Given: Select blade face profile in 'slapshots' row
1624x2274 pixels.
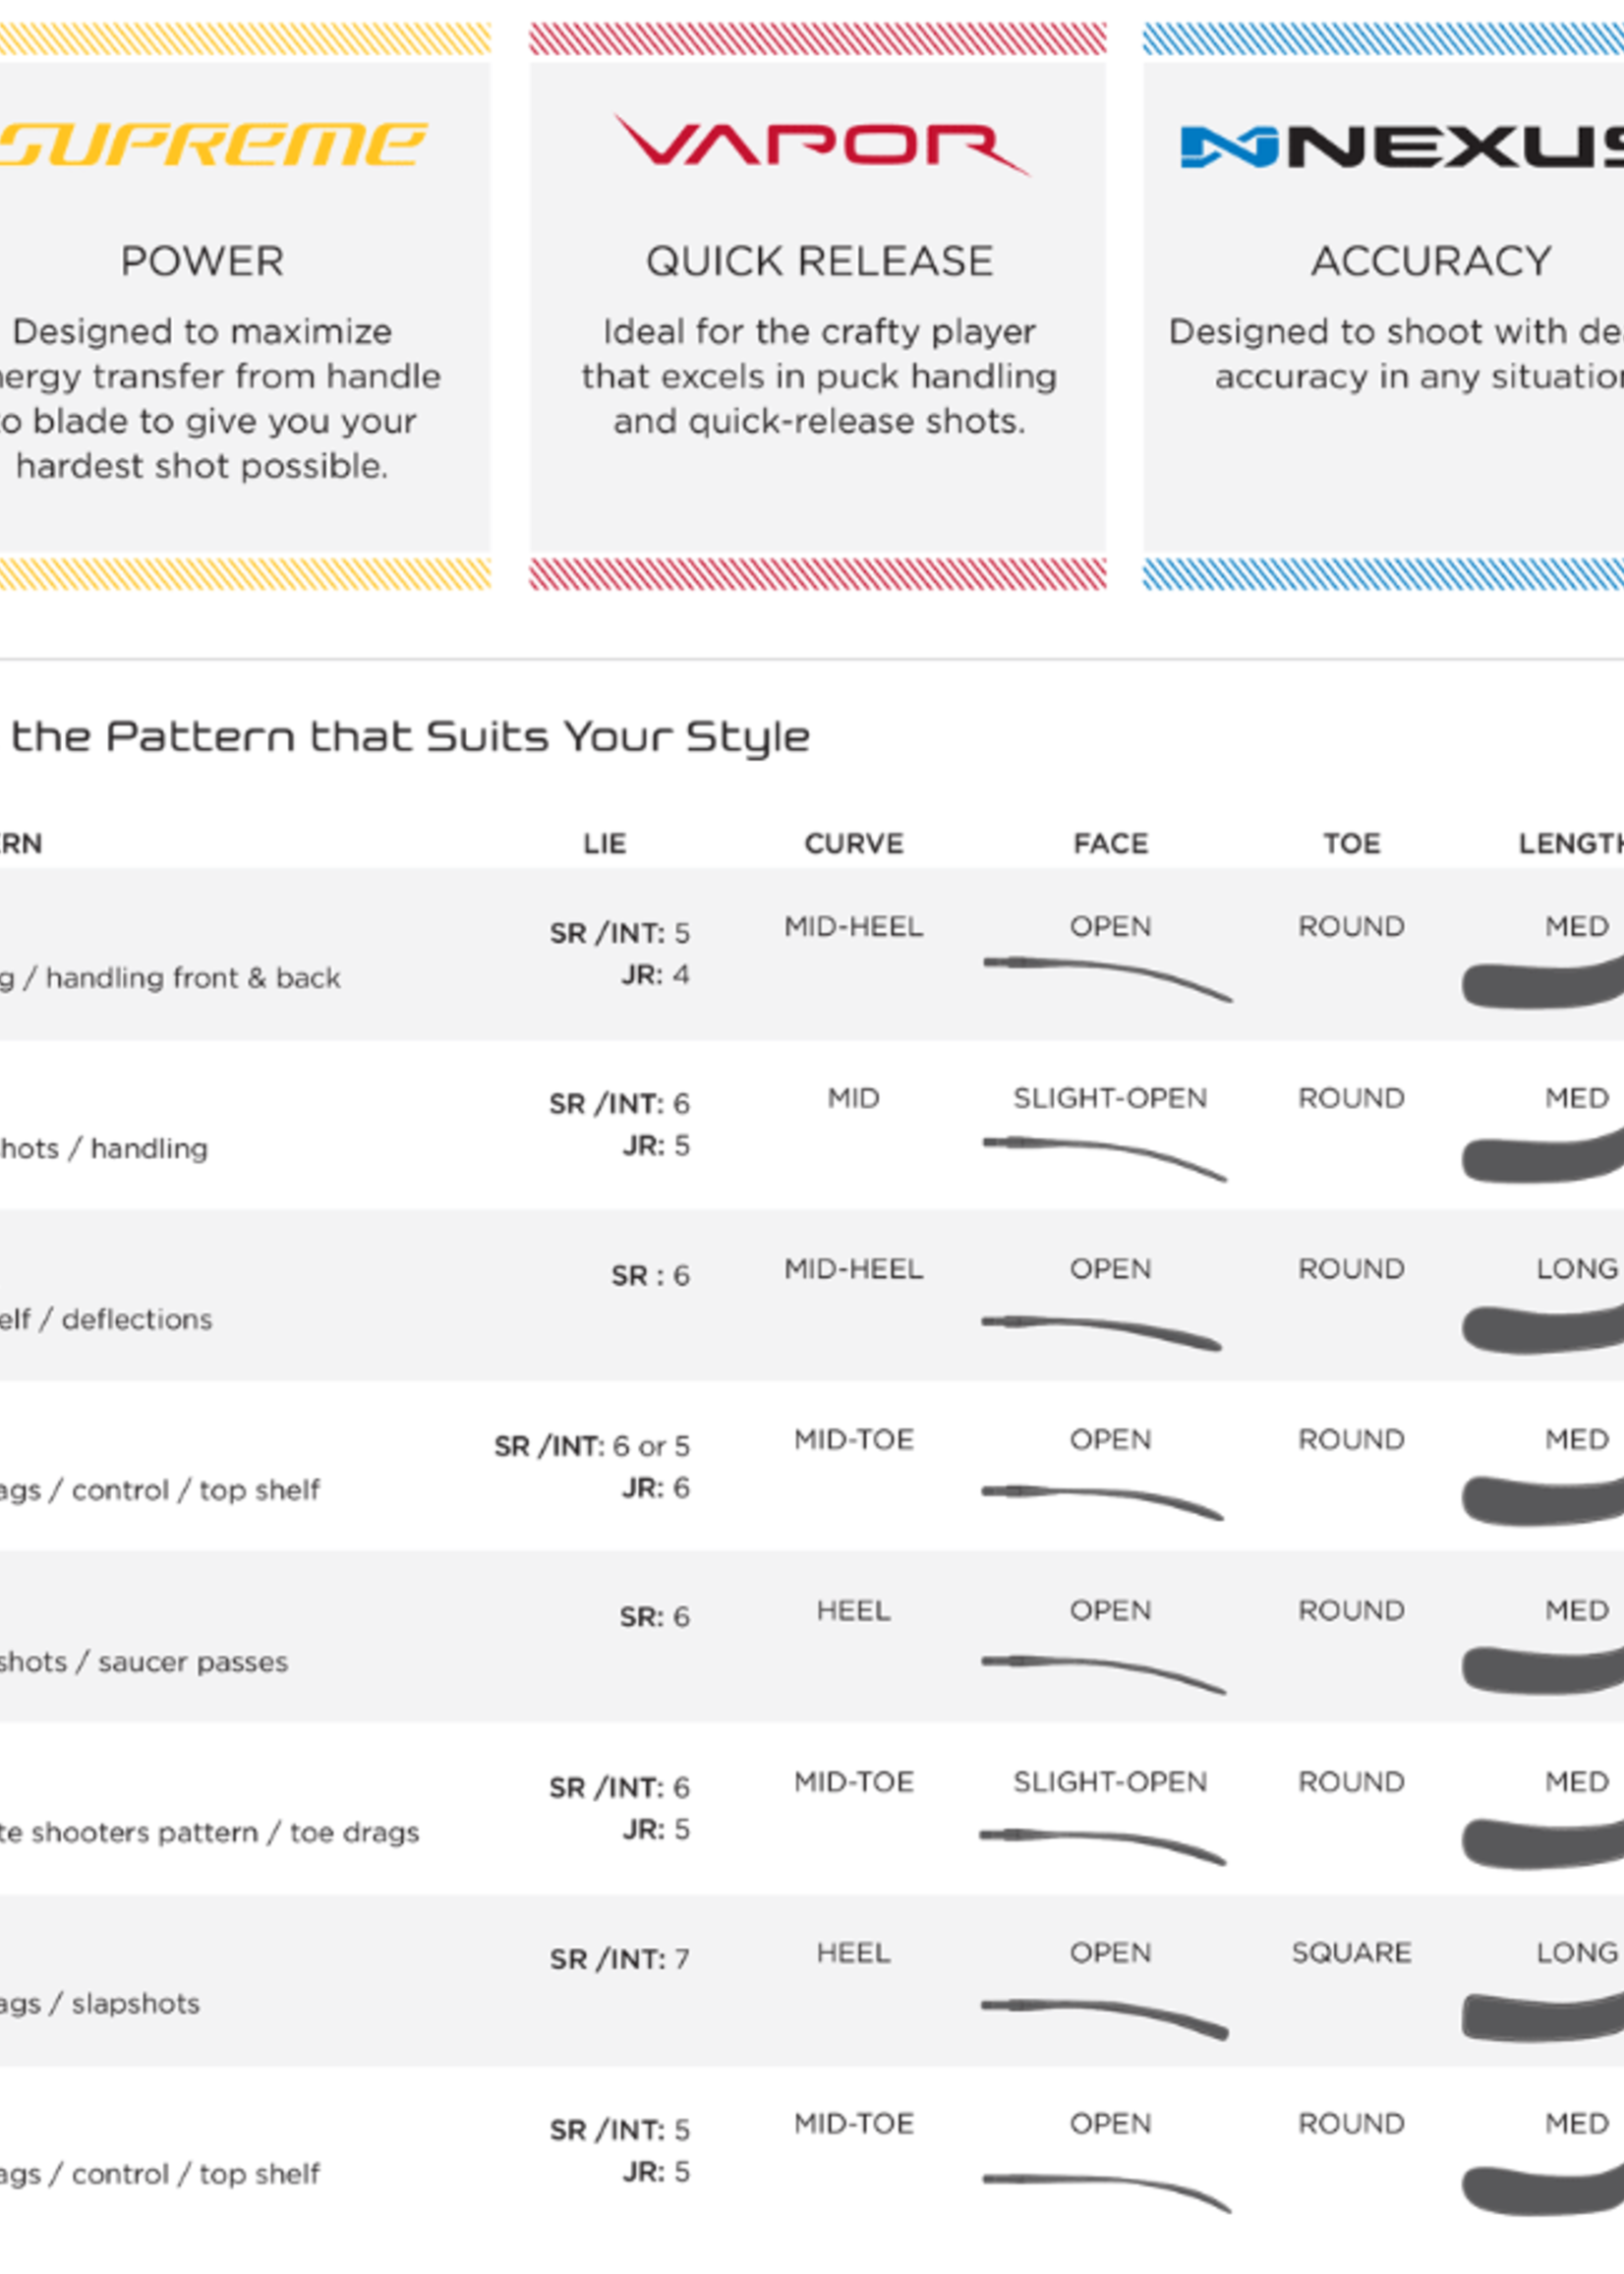Looking at the screenshot, I should (1104, 2014).
